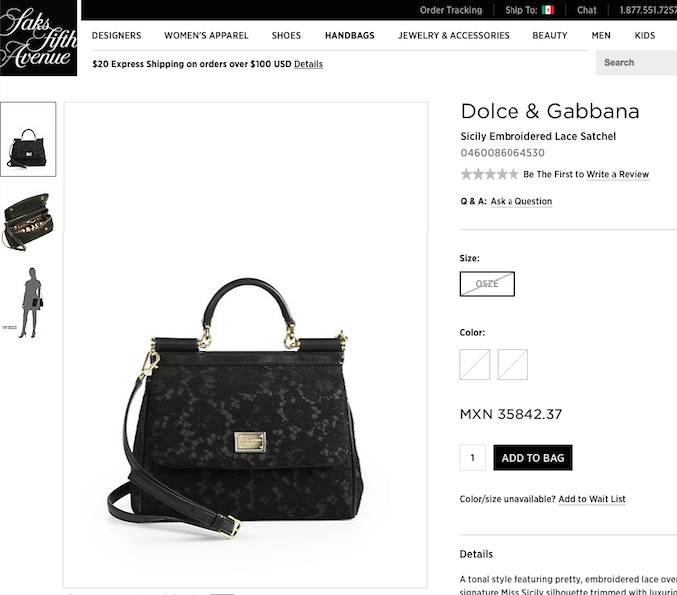Image resolution: width=677 pixels, height=595 pixels.
Task: Click the star rating icons
Action: tap(489, 174)
